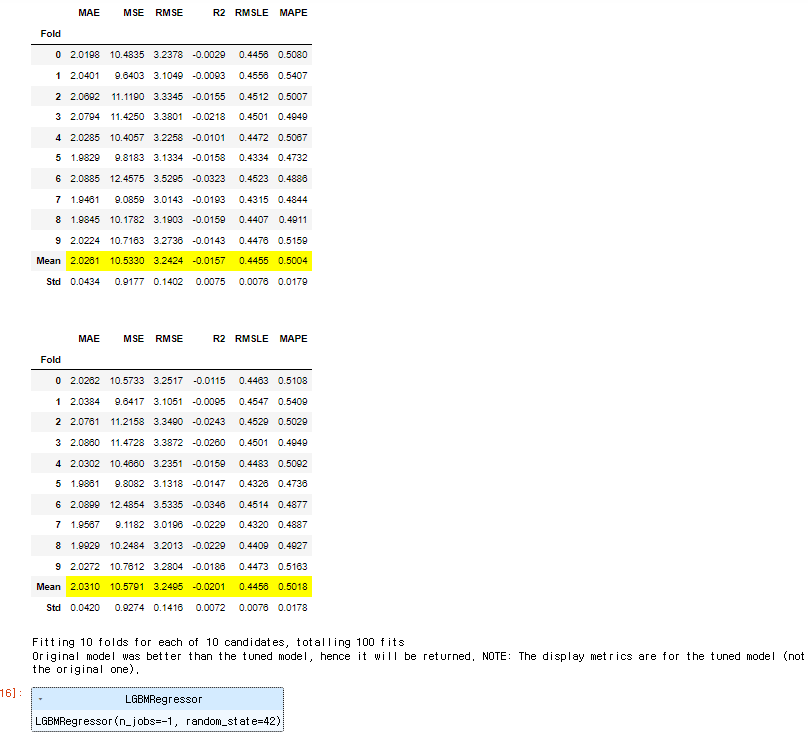
Task: Pick the MSE value 11.1190
Action: coord(127,96)
